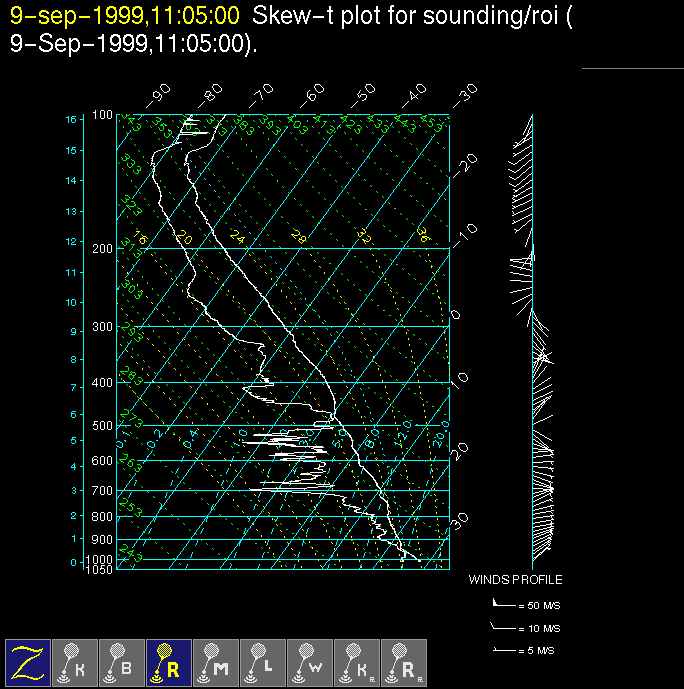Viewport: 684px width, 689px height.
Task: Choose the M balloon sounding icon
Action: pos(216,662)
